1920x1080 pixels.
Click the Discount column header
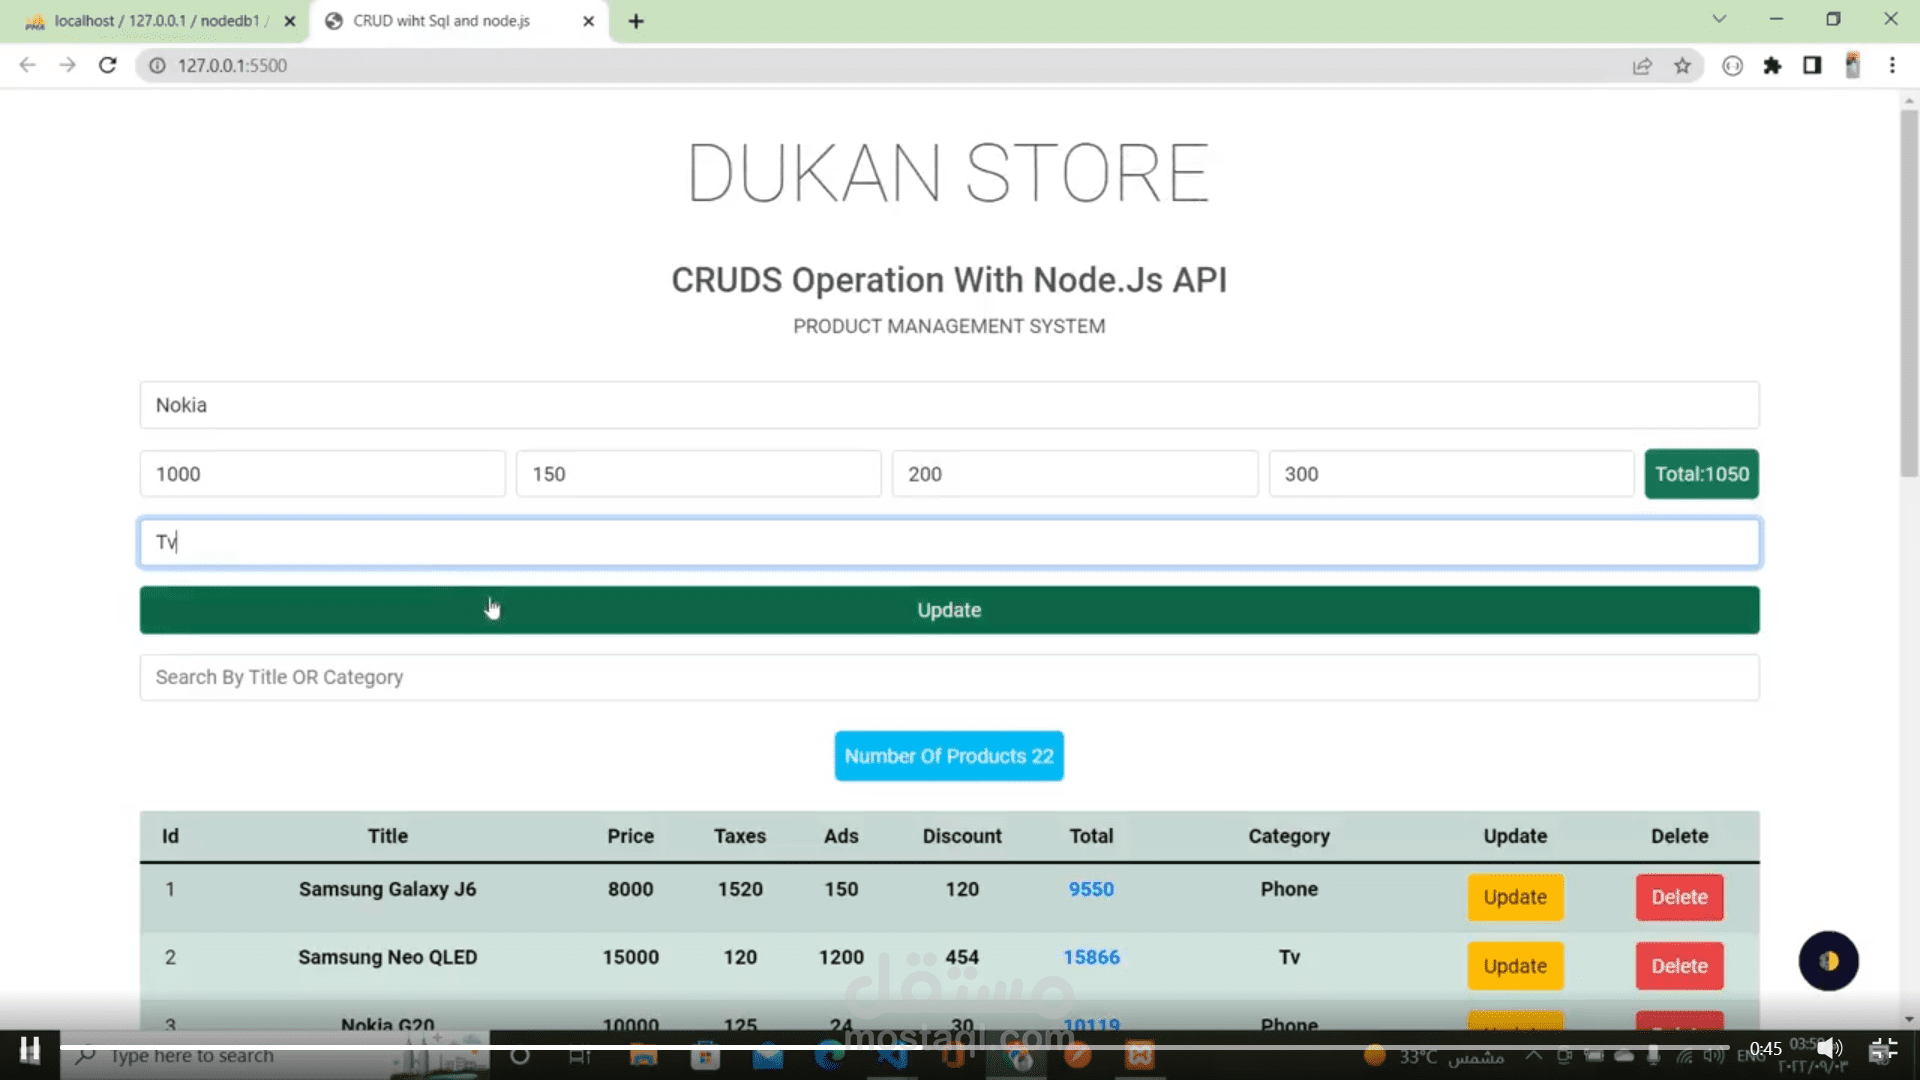coord(962,836)
